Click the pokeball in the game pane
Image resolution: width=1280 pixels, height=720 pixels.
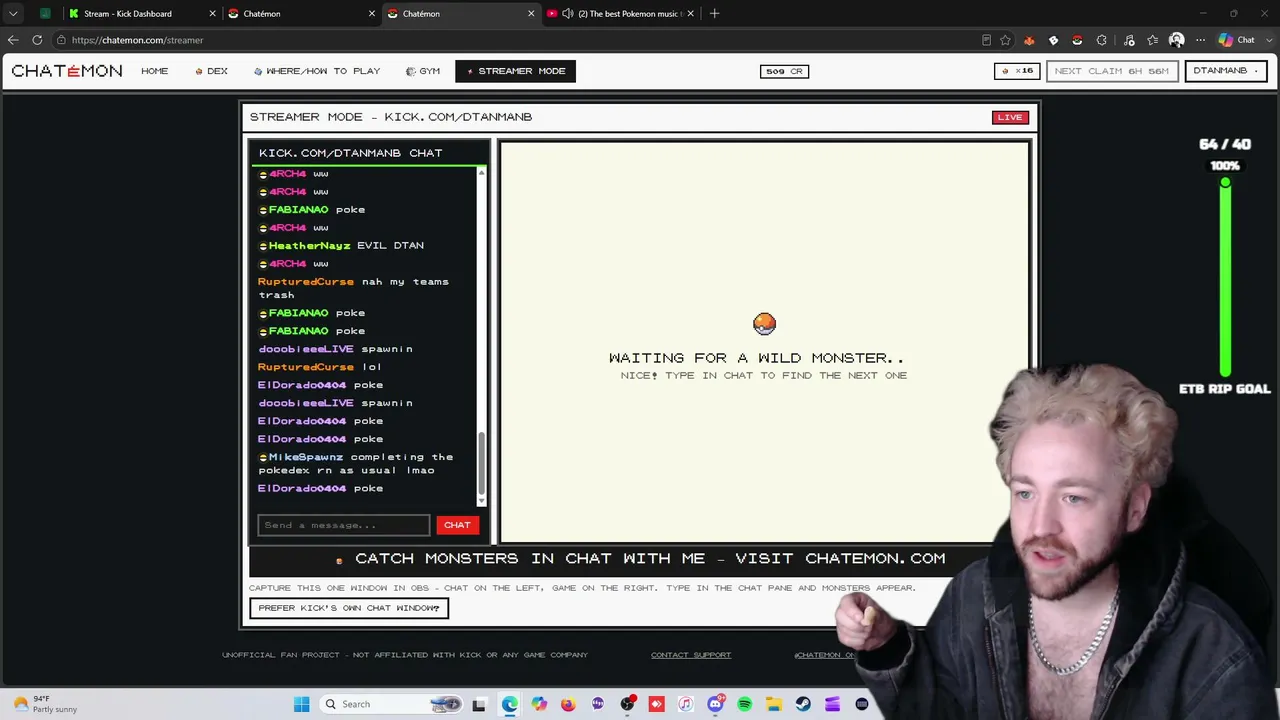click(764, 323)
